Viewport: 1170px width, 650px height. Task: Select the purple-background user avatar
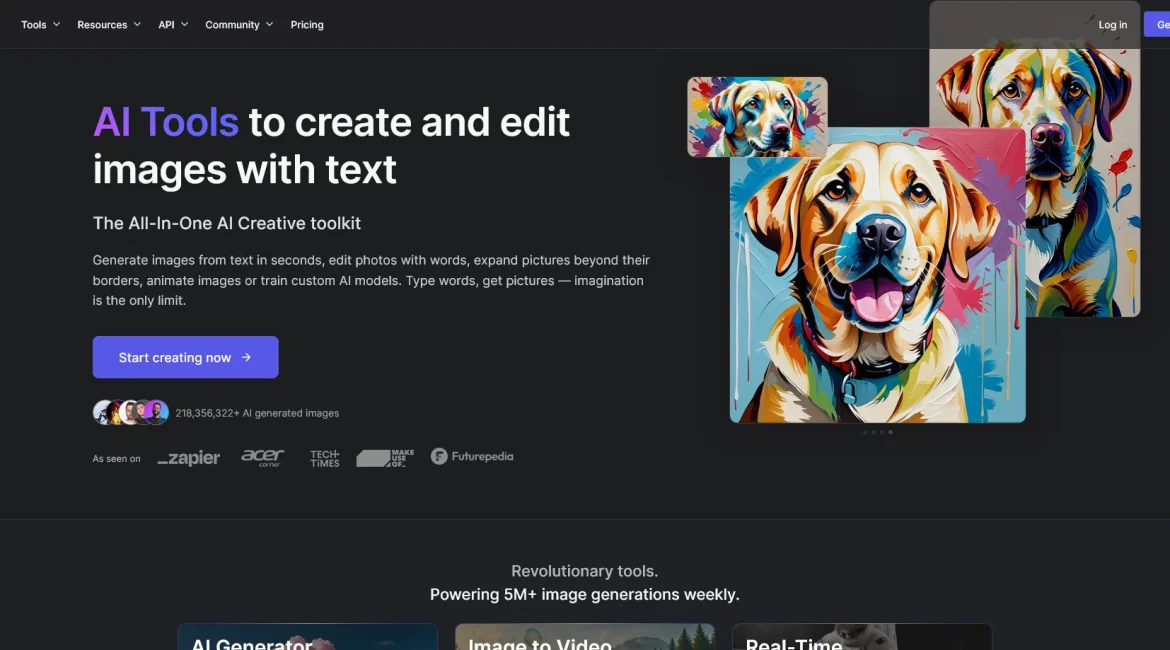pos(157,412)
